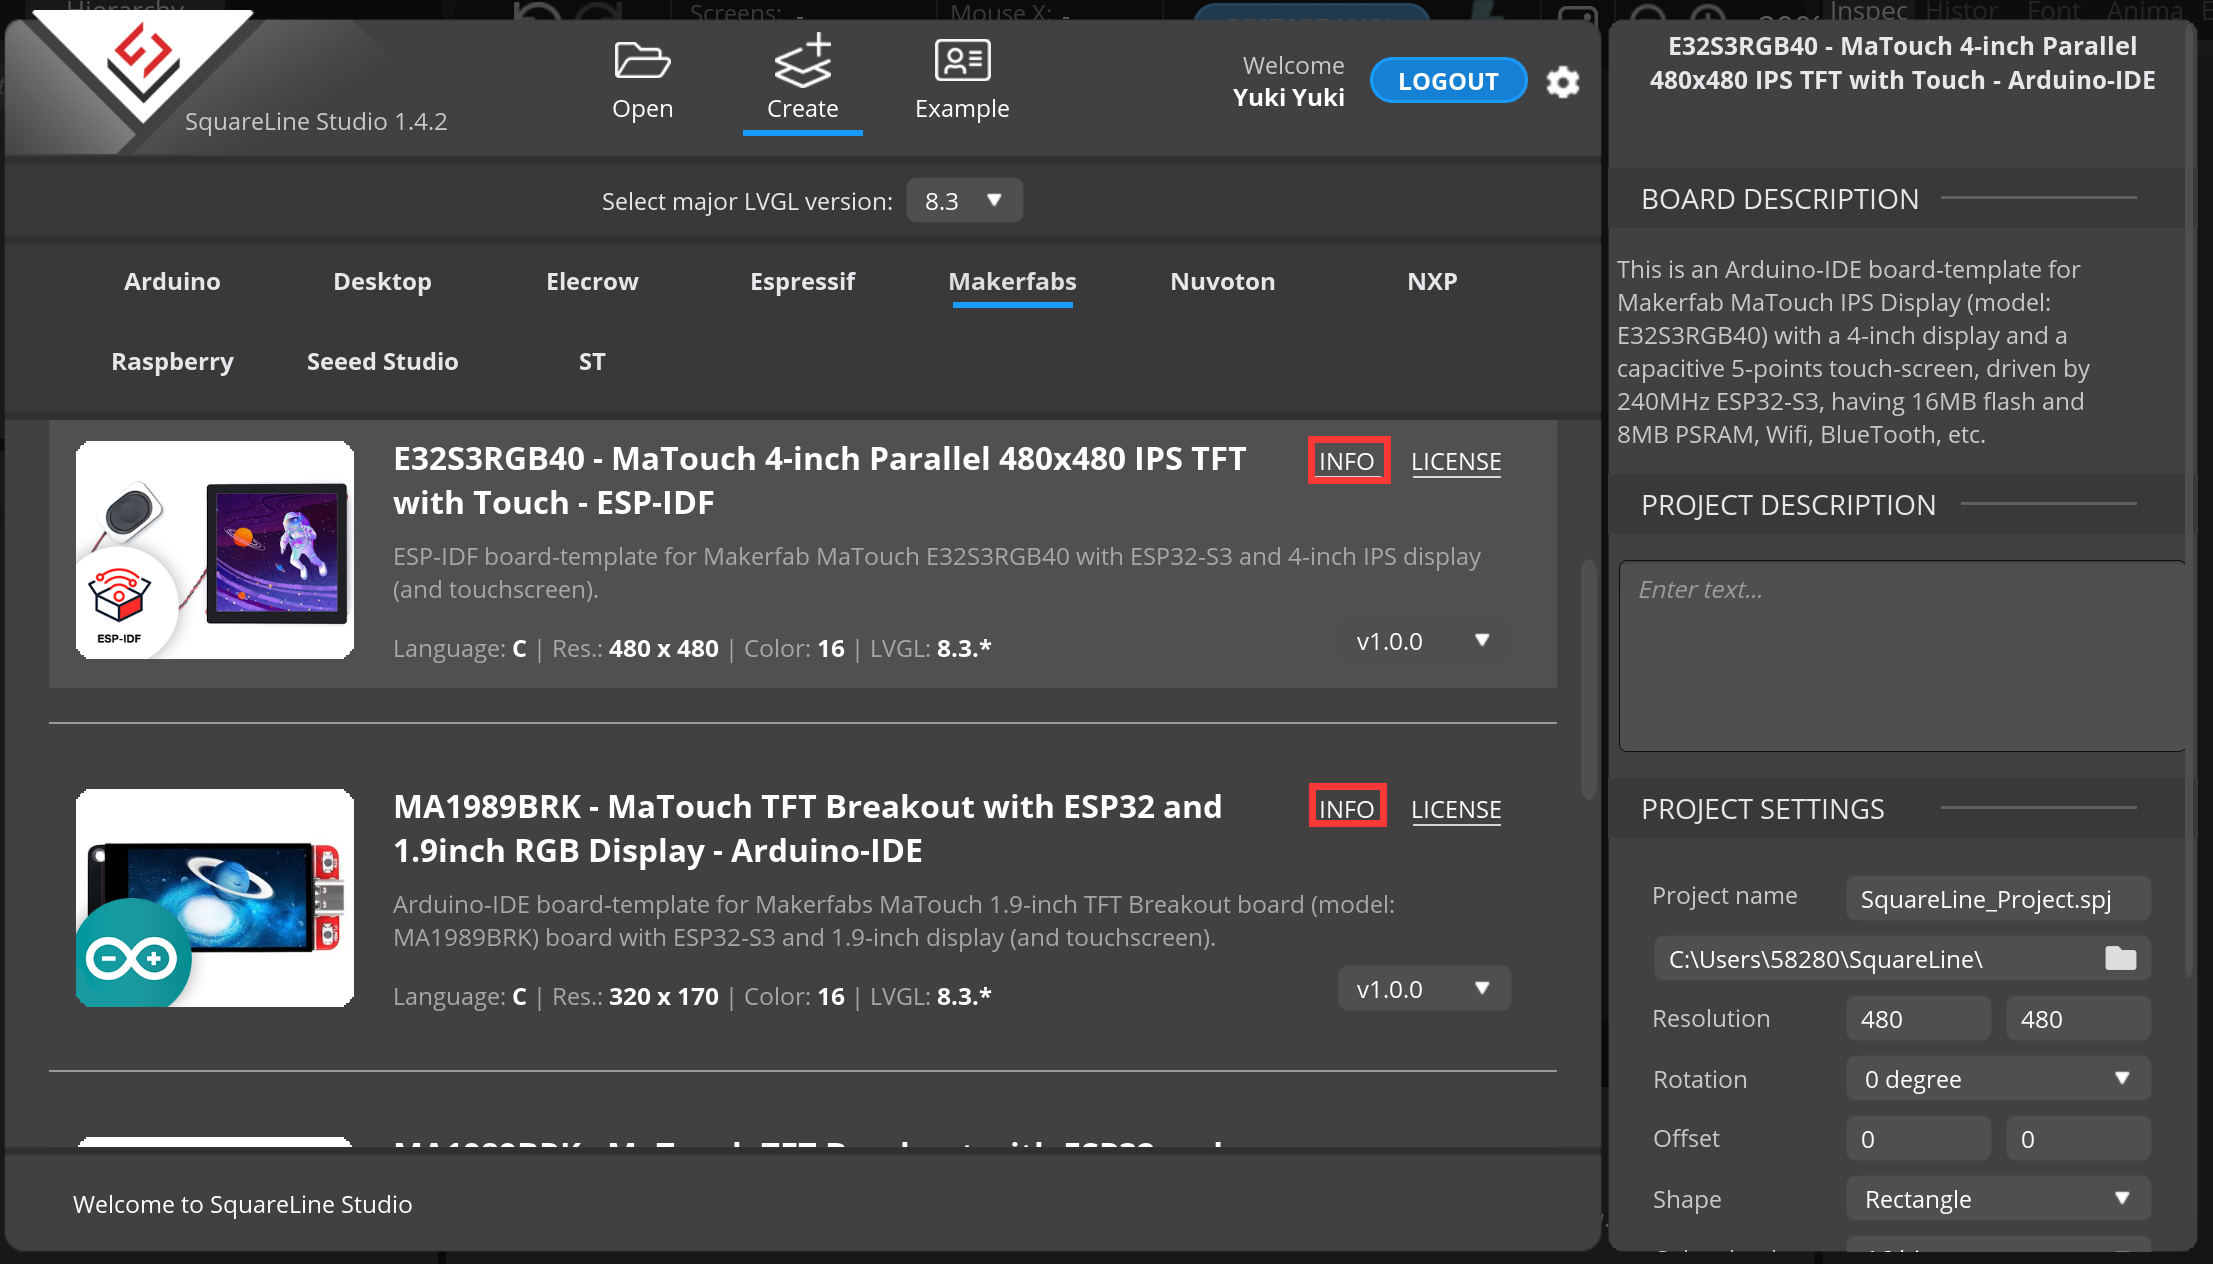This screenshot has width=2213, height=1264.
Task: Click the Resolution height field
Action: 2078,1019
